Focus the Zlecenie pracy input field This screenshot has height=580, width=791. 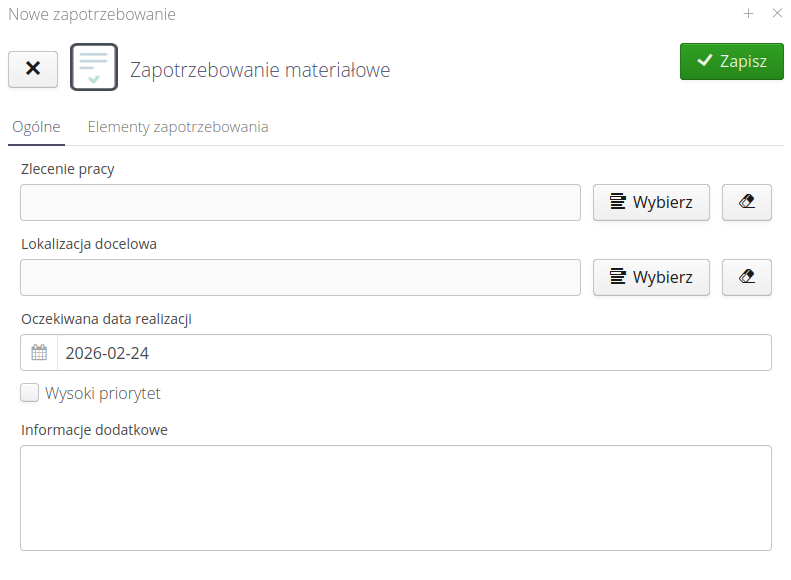tap(300, 202)
